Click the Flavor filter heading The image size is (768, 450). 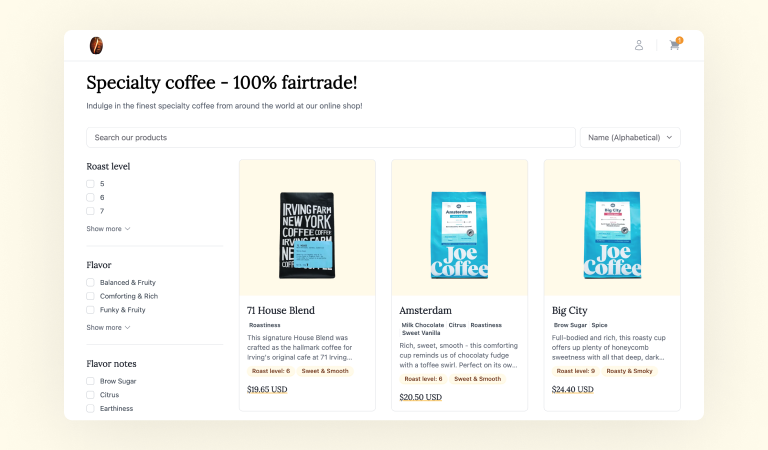coord(99,265)
